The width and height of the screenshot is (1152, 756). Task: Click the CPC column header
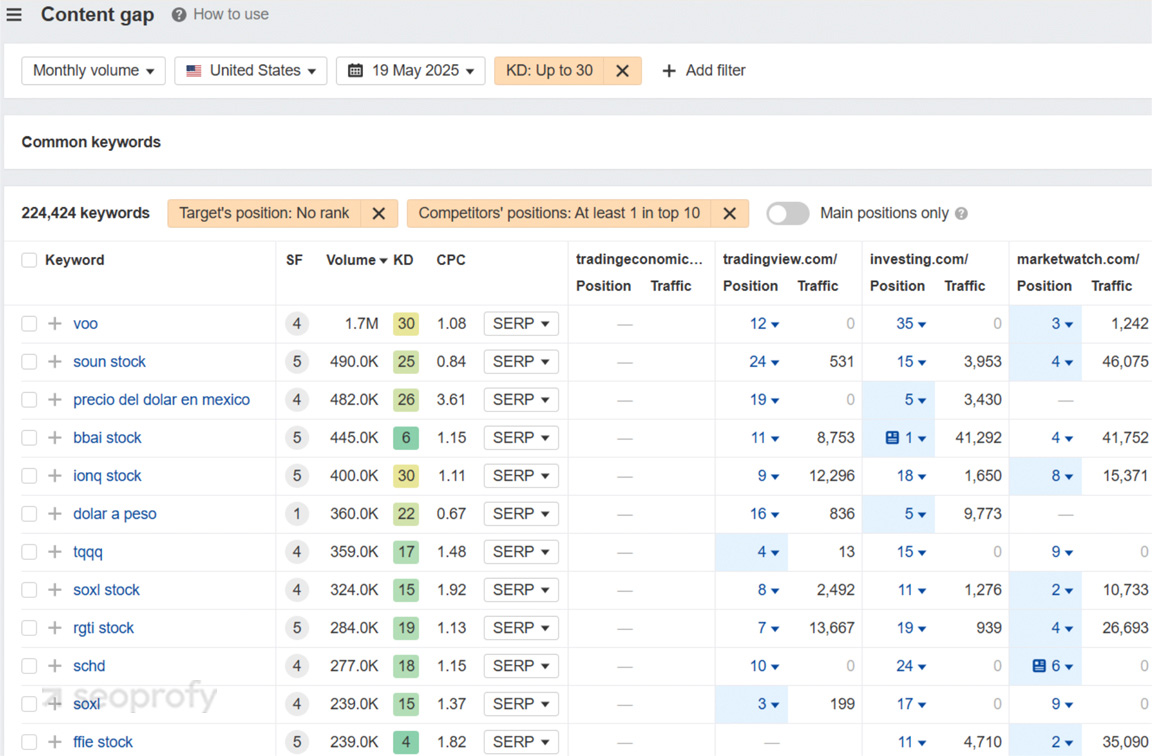point(451,260)
